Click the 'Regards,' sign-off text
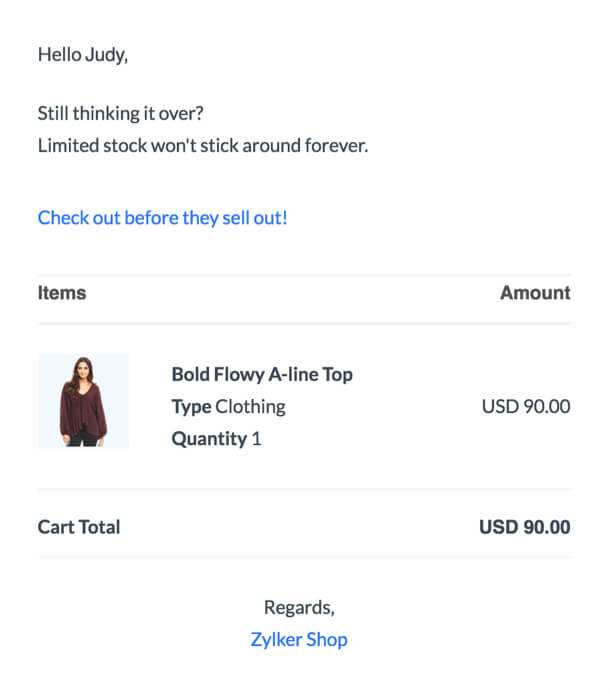Image resolution: width=610 pixels, height=694 pixels. (x=299, y=607)
